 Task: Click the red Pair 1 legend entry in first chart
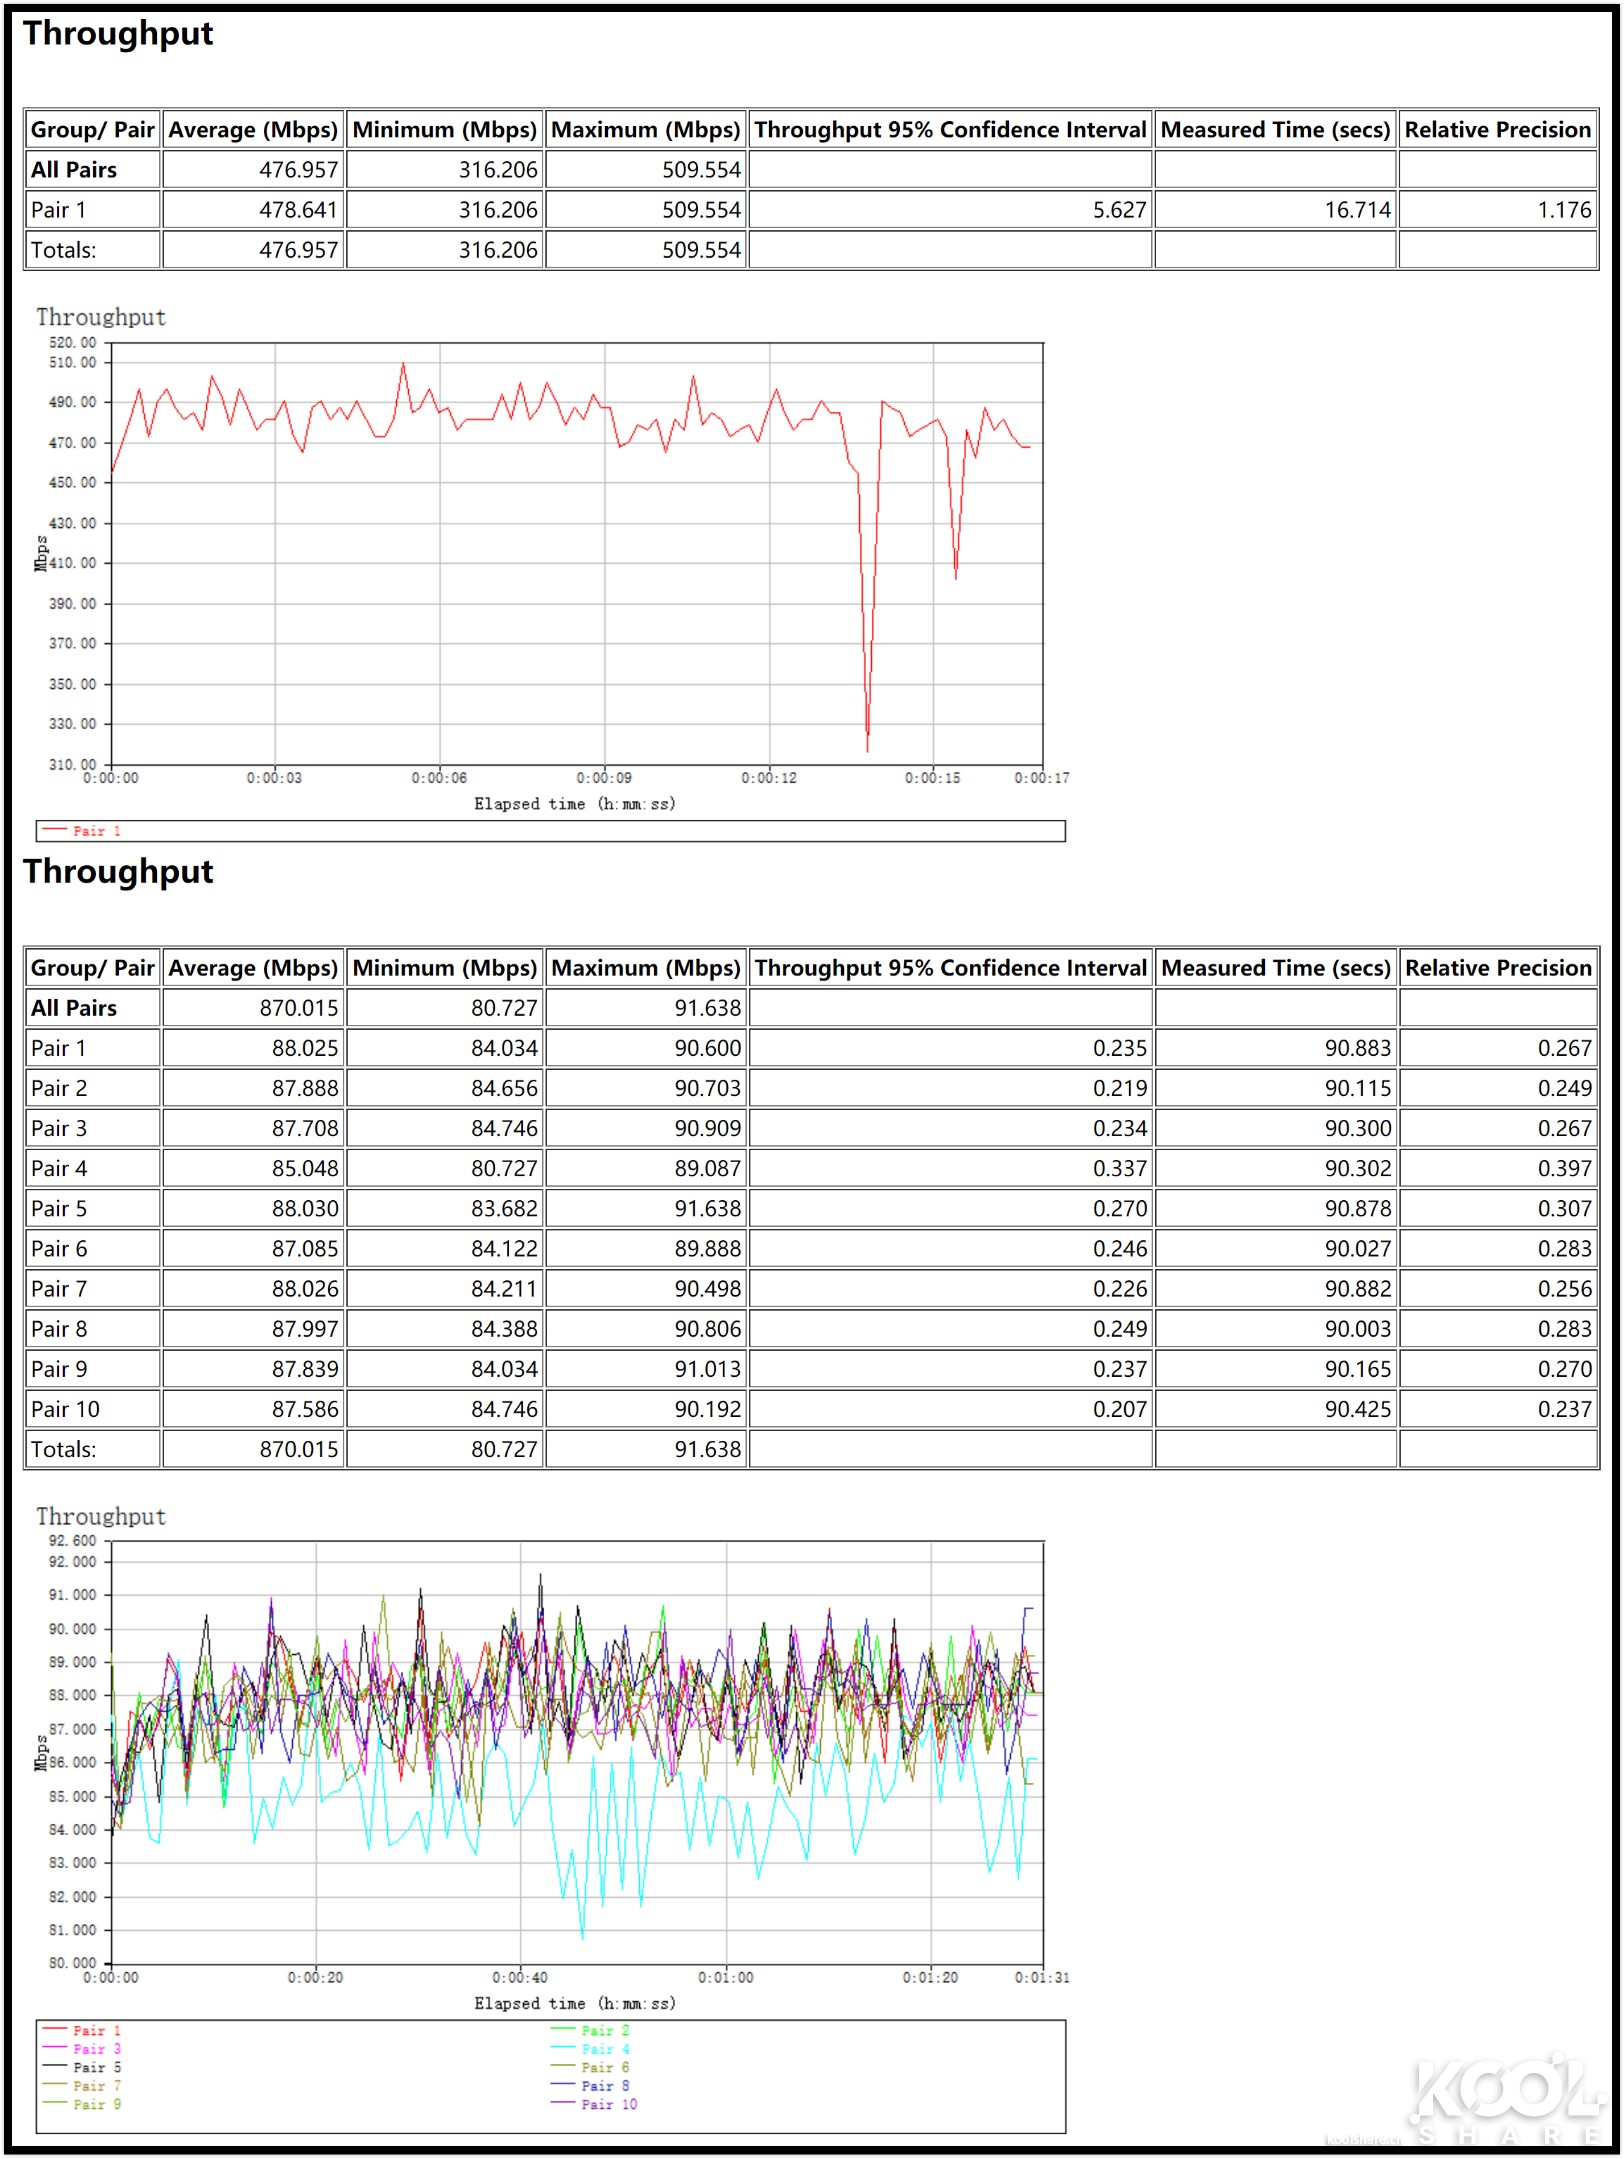pyautogui.click(x=82, y=831)
